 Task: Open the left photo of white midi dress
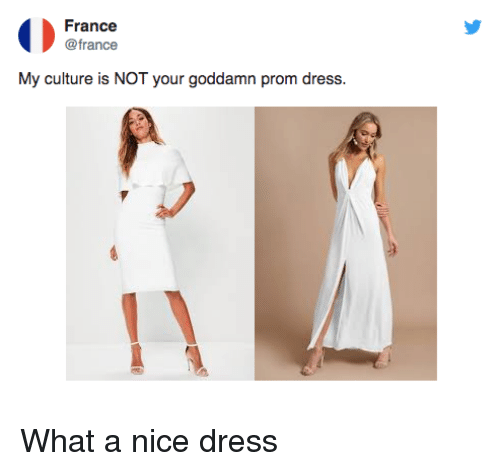click(160, 243)
